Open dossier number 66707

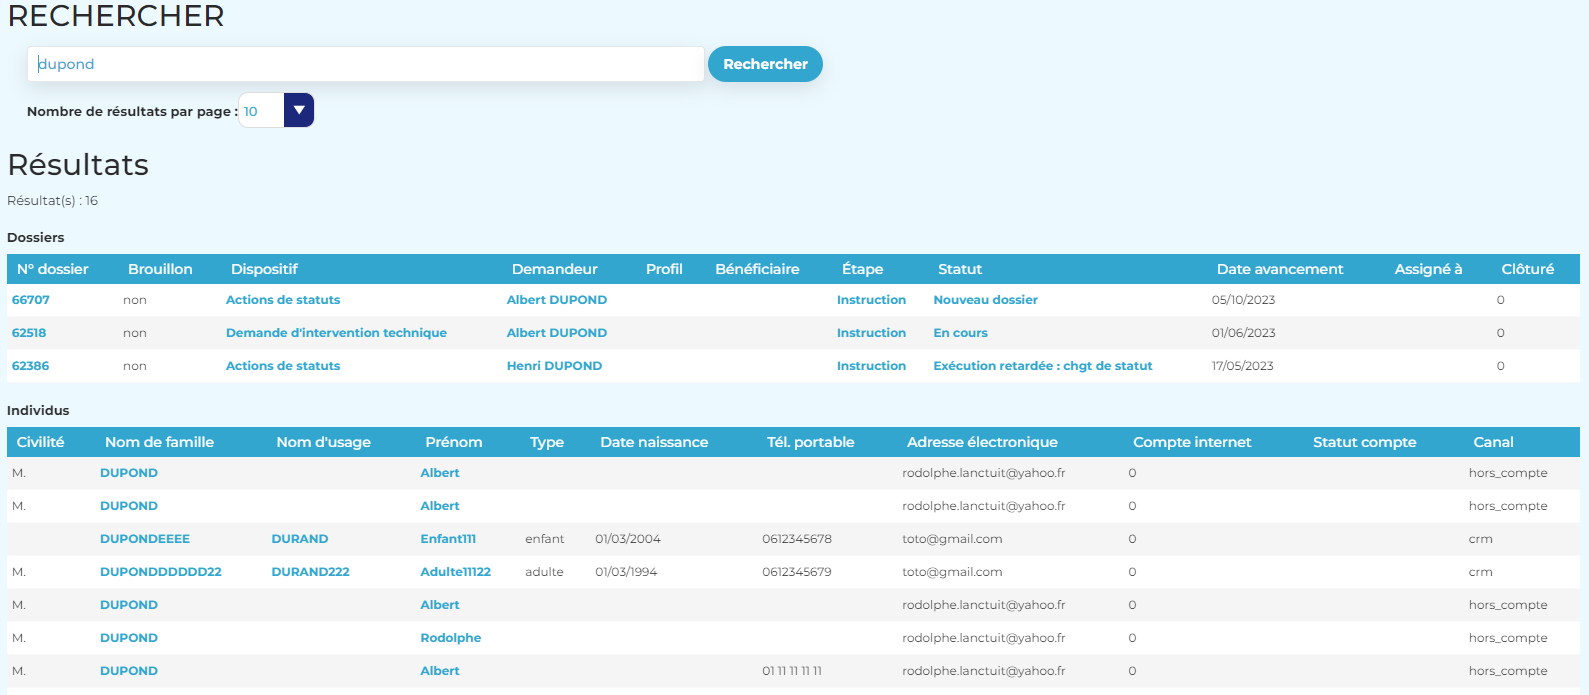coord(31,300)
